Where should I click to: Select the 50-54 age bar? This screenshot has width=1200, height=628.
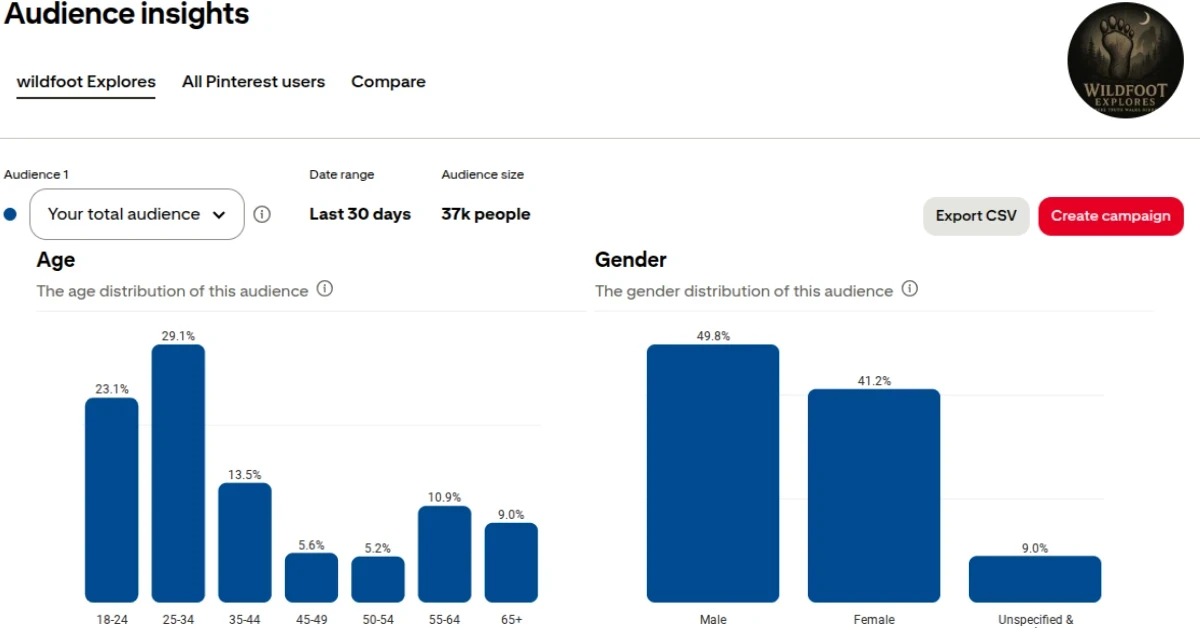pyautogui.click(x=378, y=579)
